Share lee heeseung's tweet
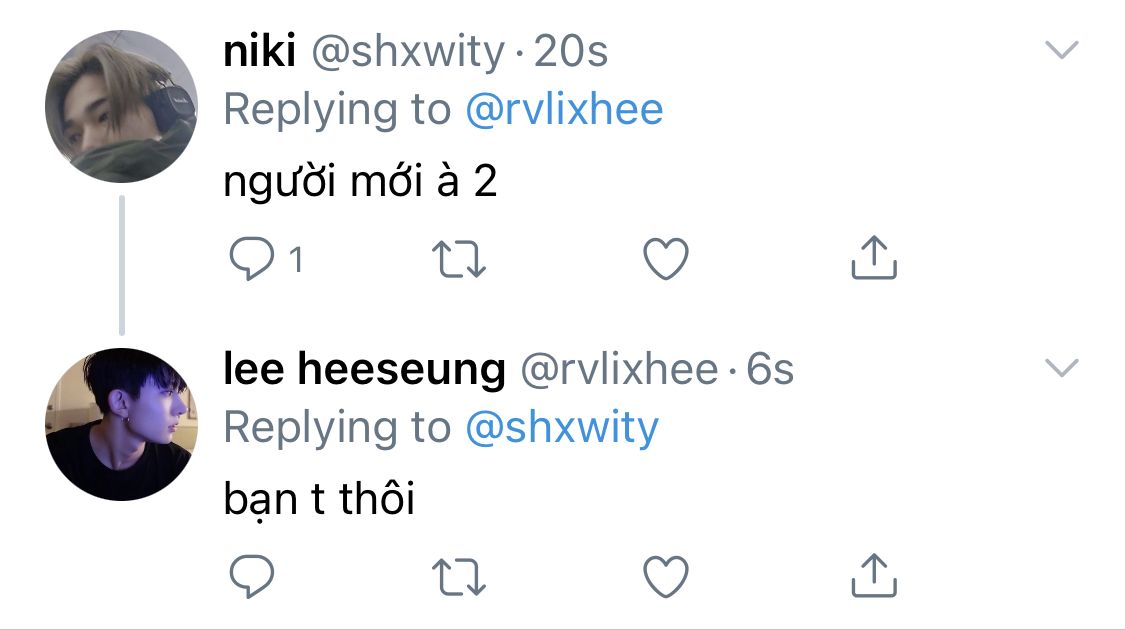This screenshot has height=630, width=1125. pyautogui.click(x=873, y=574)
